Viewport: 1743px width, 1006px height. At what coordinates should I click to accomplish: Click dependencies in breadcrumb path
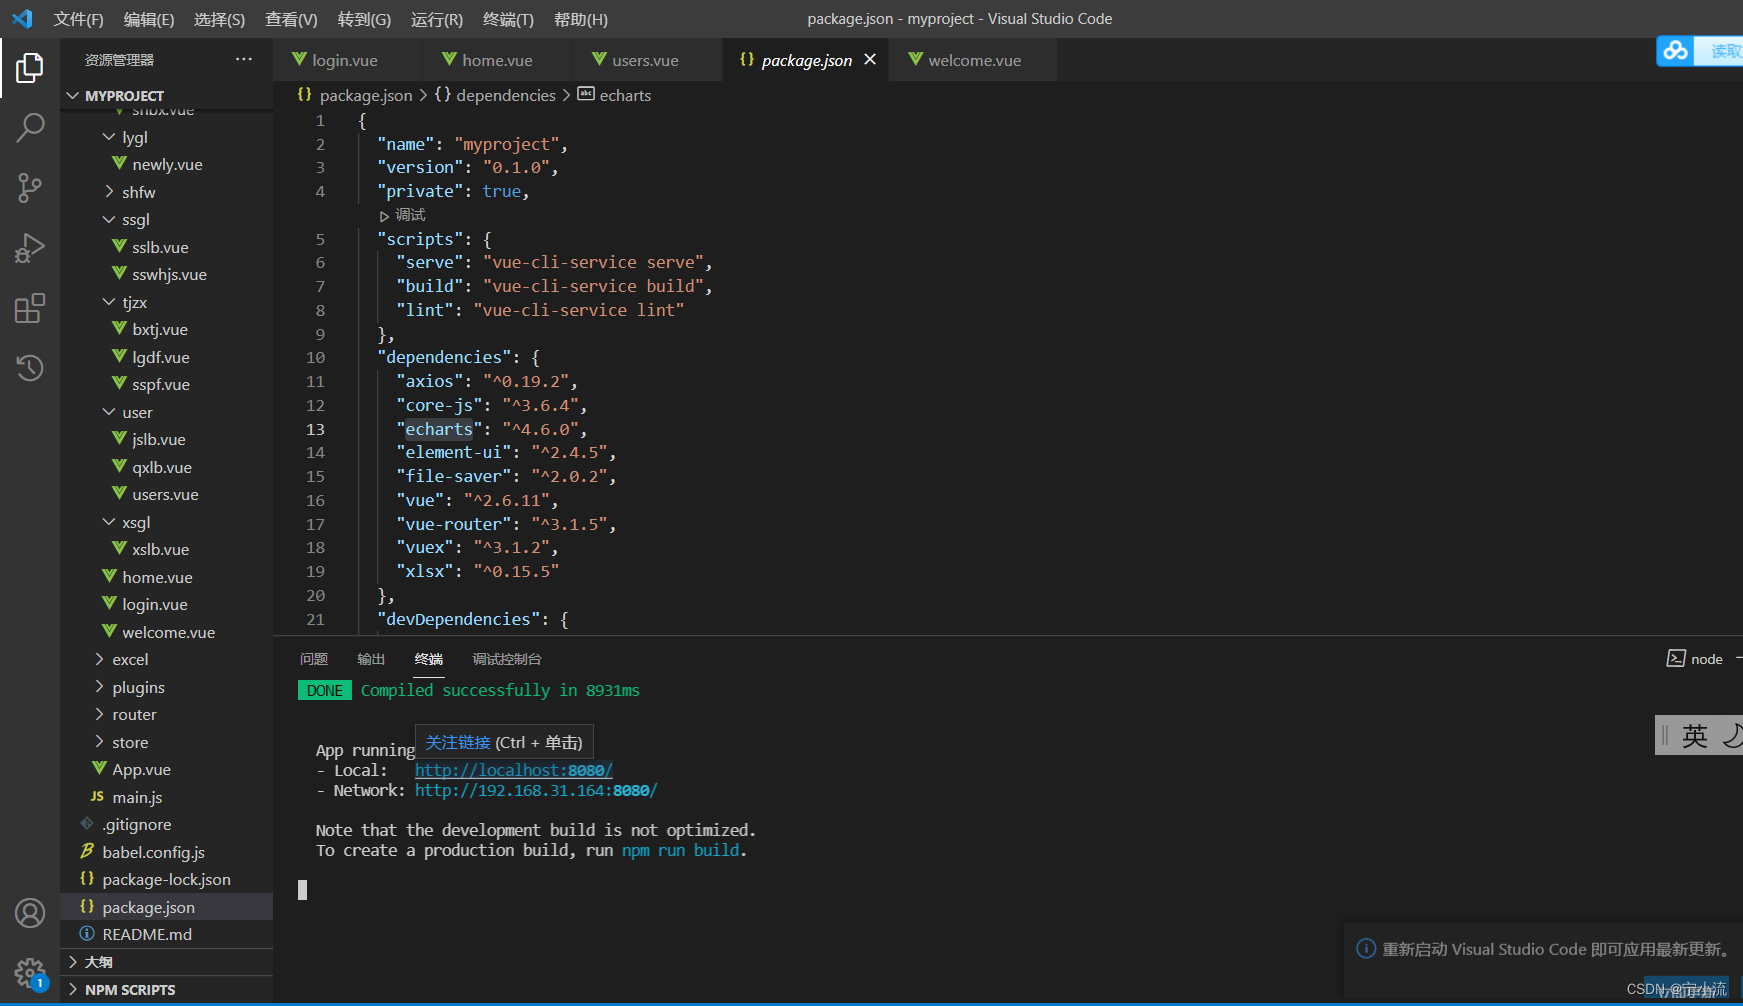(506, 95)
